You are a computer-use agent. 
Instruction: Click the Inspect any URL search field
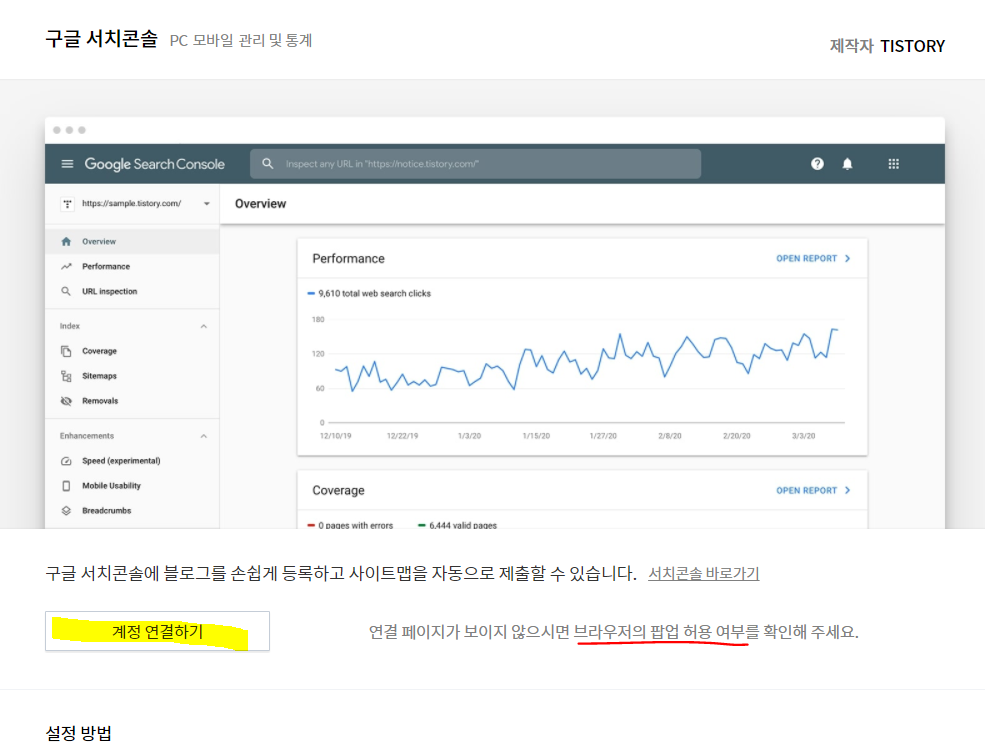pos(476,164)
